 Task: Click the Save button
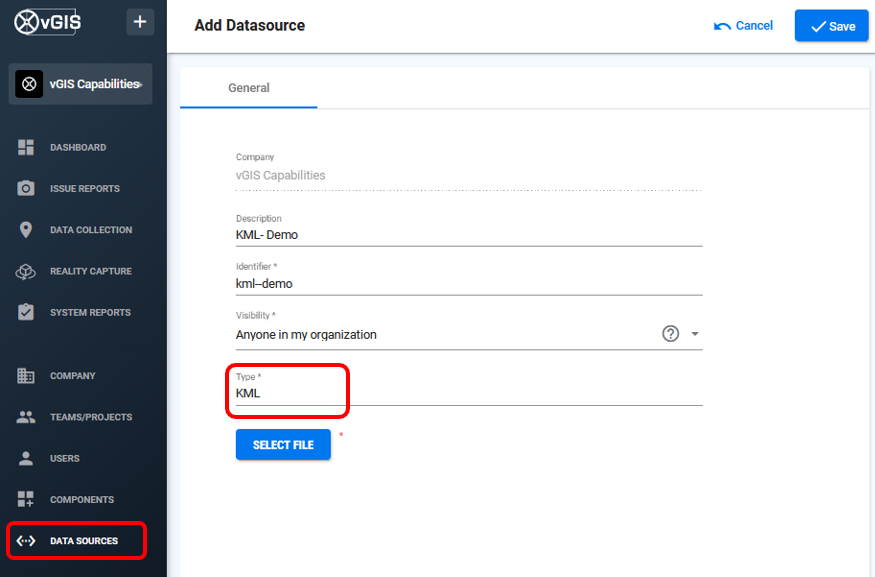(x=831, y=26)
